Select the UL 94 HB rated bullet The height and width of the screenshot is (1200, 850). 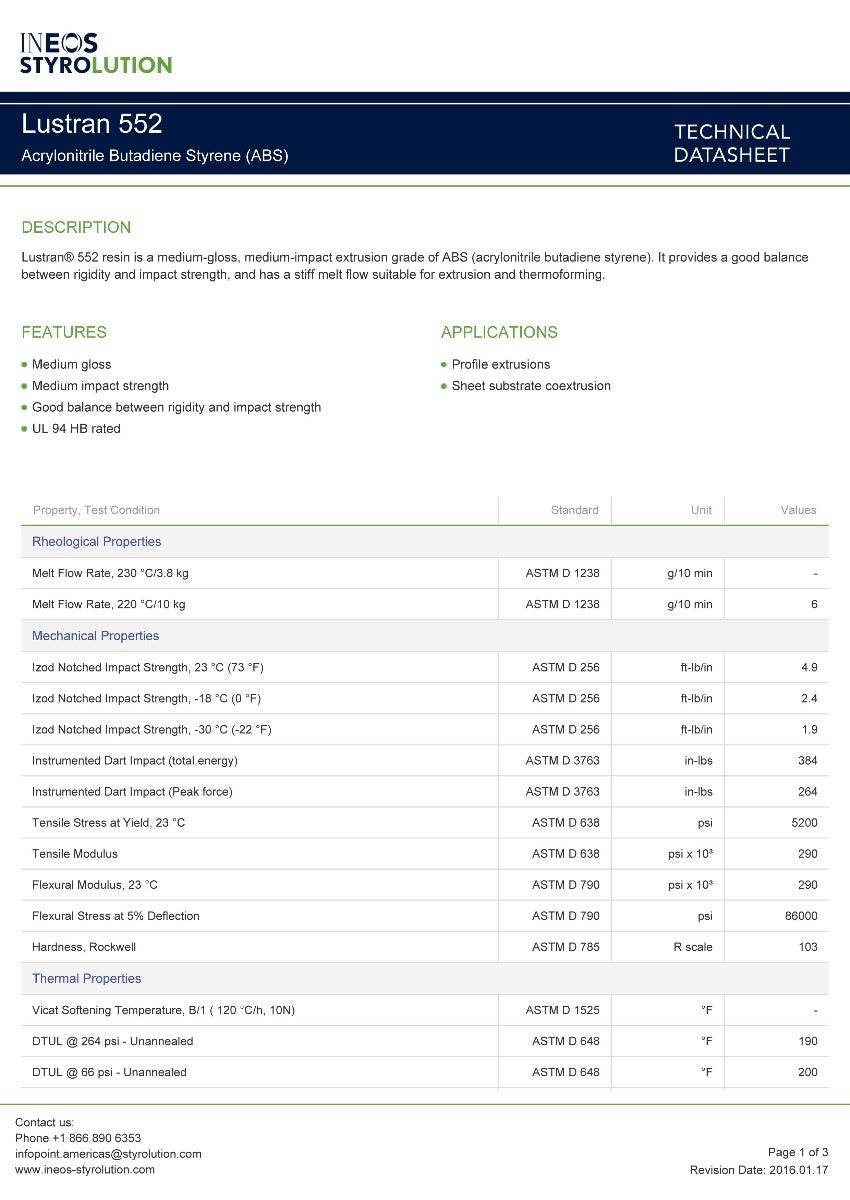pos(76,428)
